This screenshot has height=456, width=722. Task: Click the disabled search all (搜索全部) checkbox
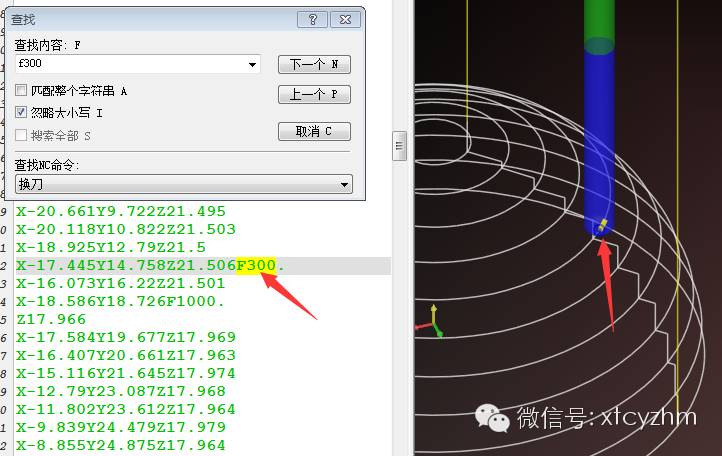tap(21, 135)
